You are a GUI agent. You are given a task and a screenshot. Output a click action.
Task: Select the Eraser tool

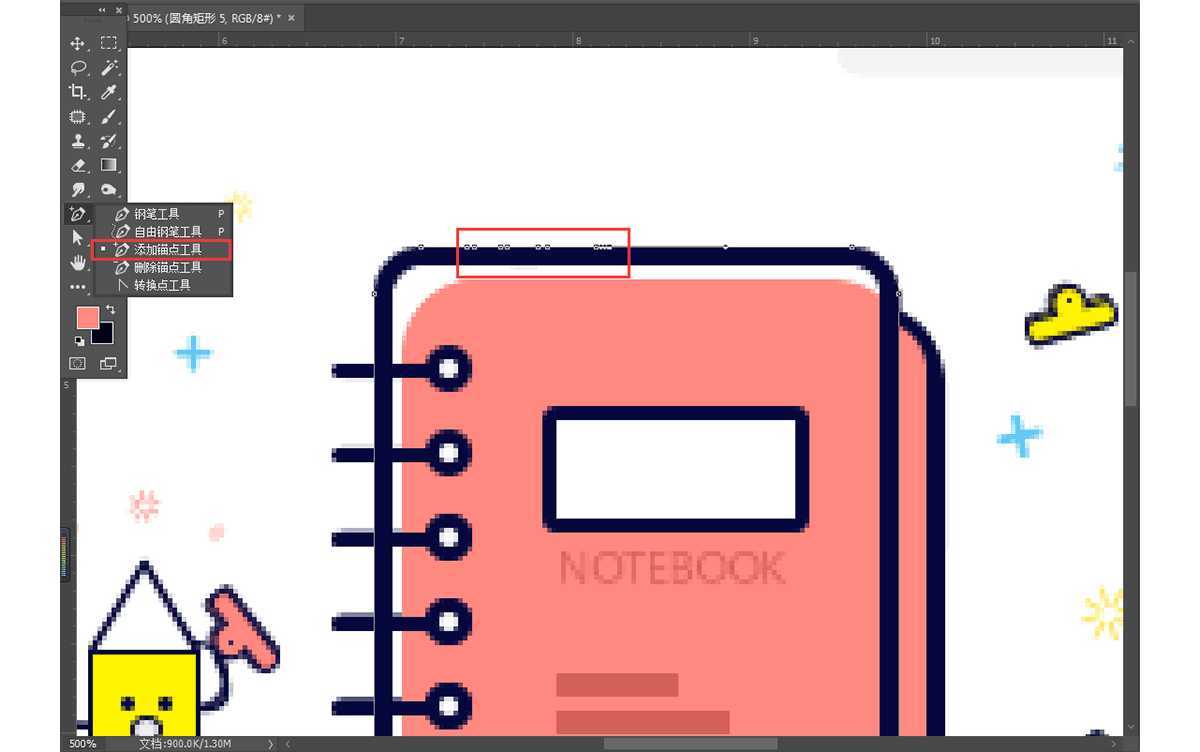tap(78, 165)
